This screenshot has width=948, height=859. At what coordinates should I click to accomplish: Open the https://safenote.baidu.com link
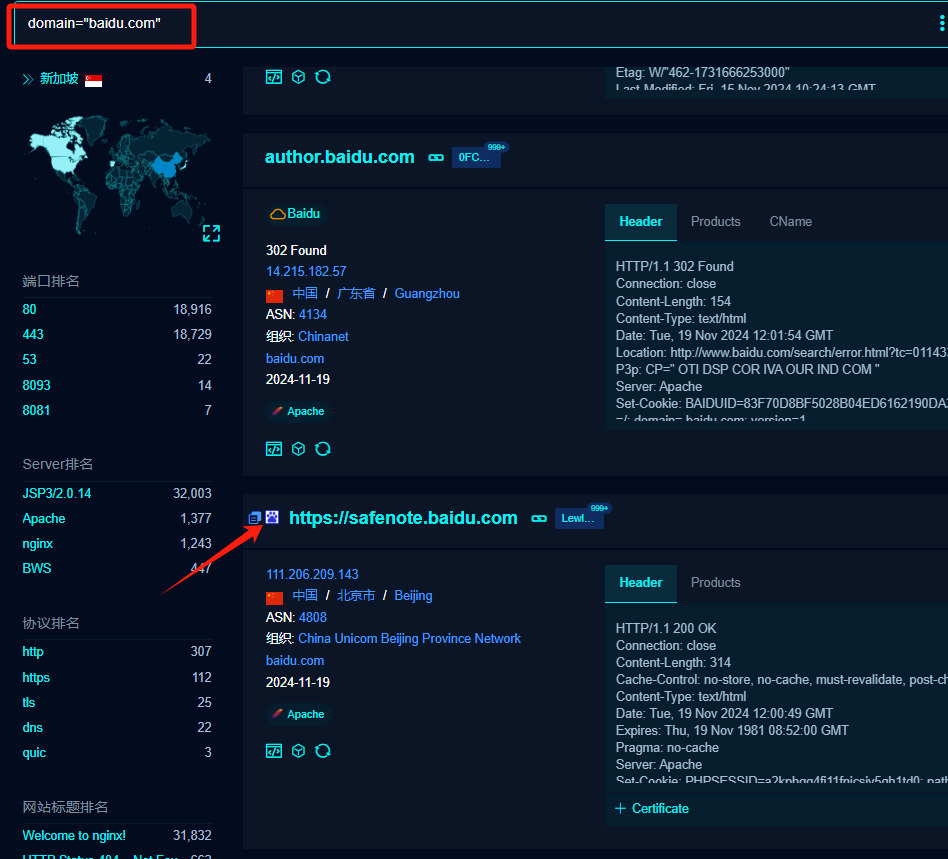click(403, 518)
